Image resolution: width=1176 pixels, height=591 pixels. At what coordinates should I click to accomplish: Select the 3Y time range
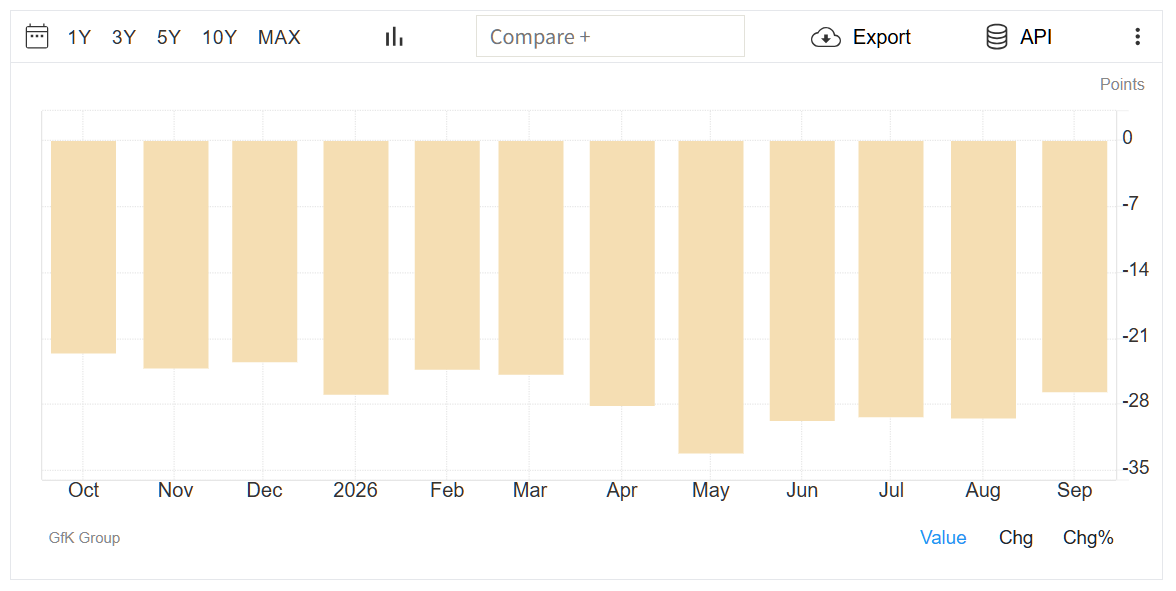(x=124, y=37)
